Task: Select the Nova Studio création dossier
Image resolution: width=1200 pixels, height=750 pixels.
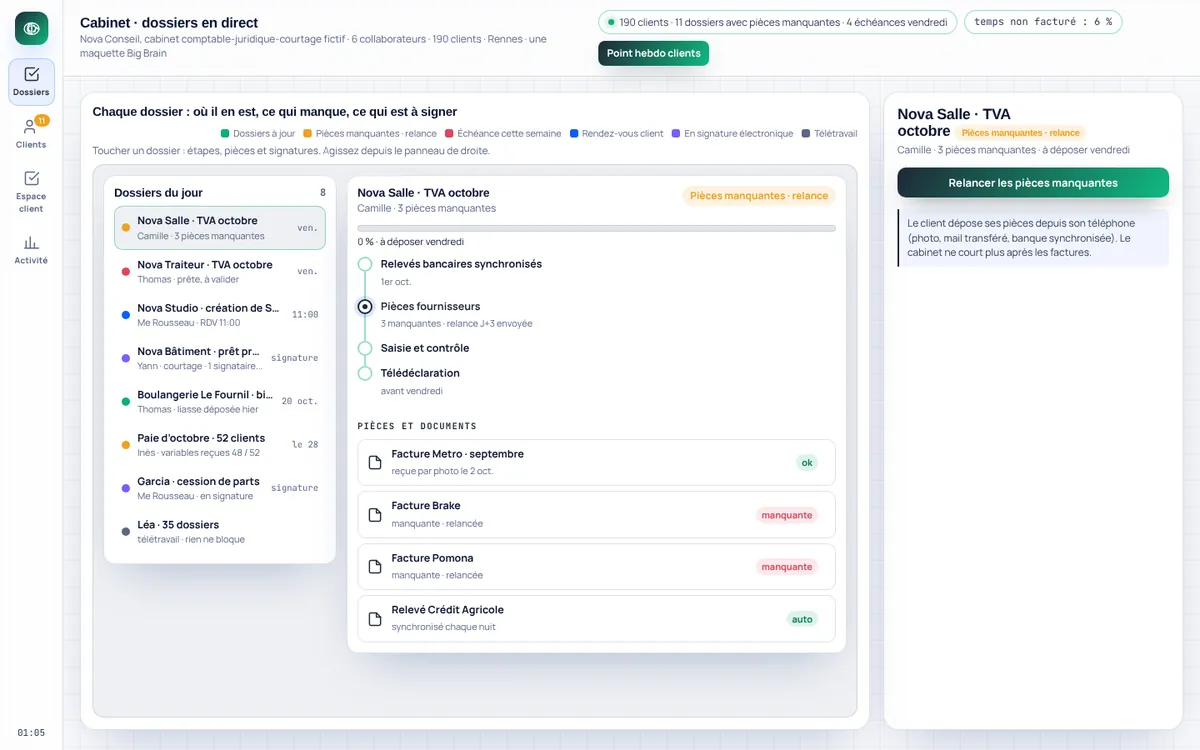Action: pos(220,315)
